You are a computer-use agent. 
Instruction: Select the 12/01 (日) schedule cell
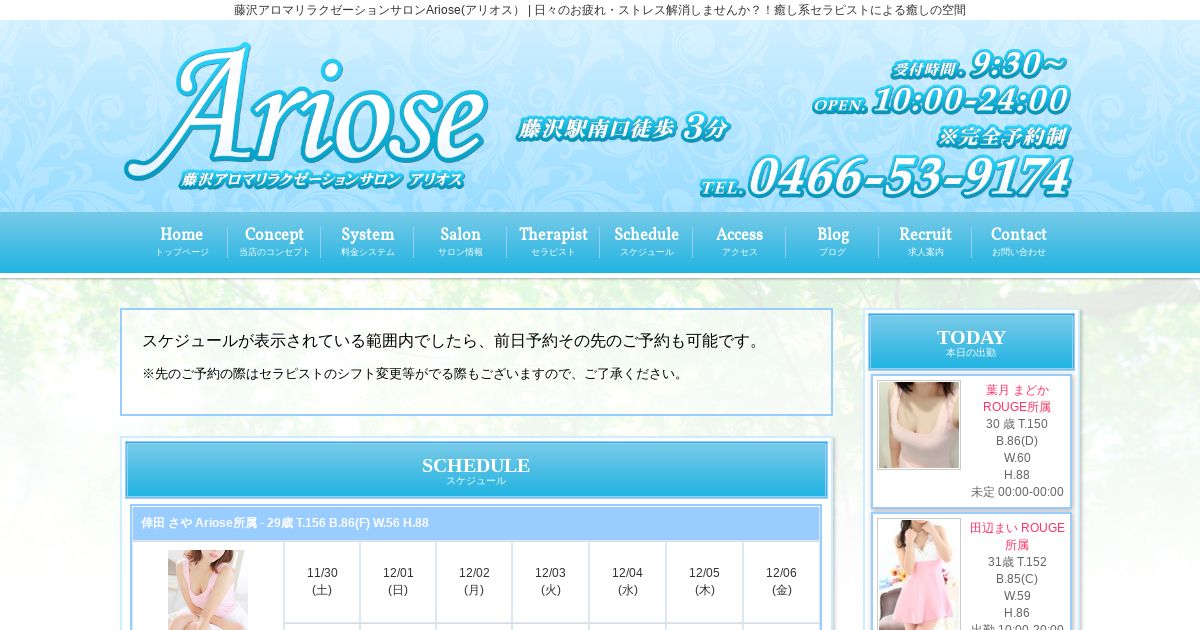point(398,581)
